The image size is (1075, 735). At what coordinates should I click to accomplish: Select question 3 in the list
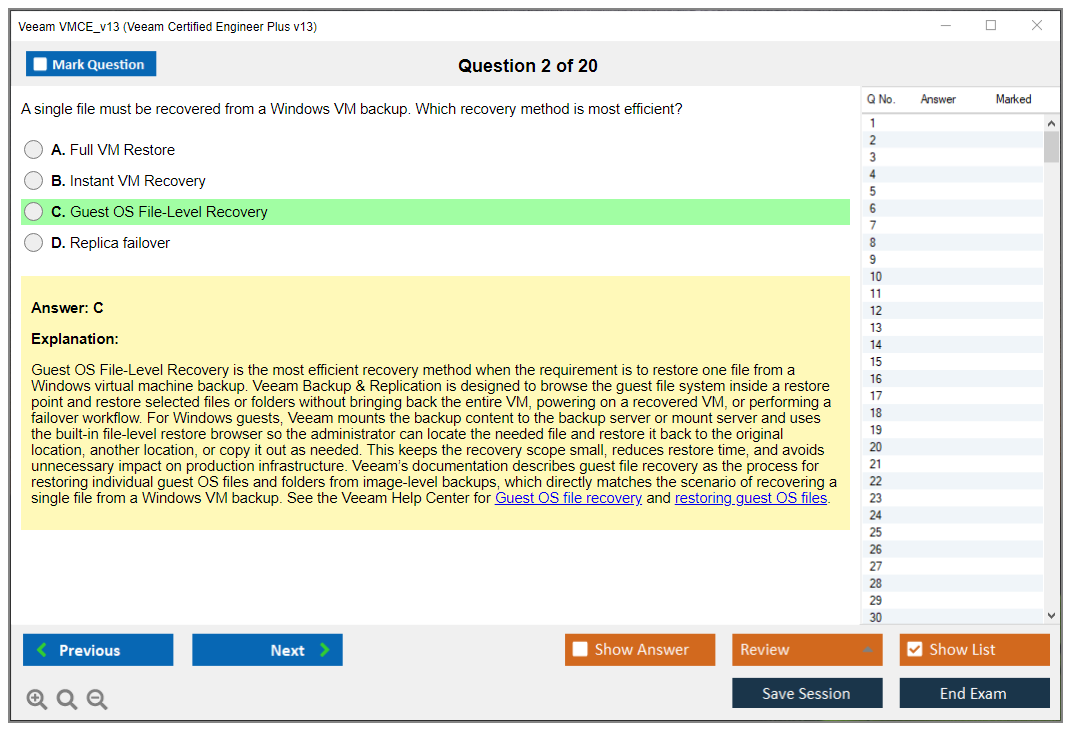tap(952, 157)
